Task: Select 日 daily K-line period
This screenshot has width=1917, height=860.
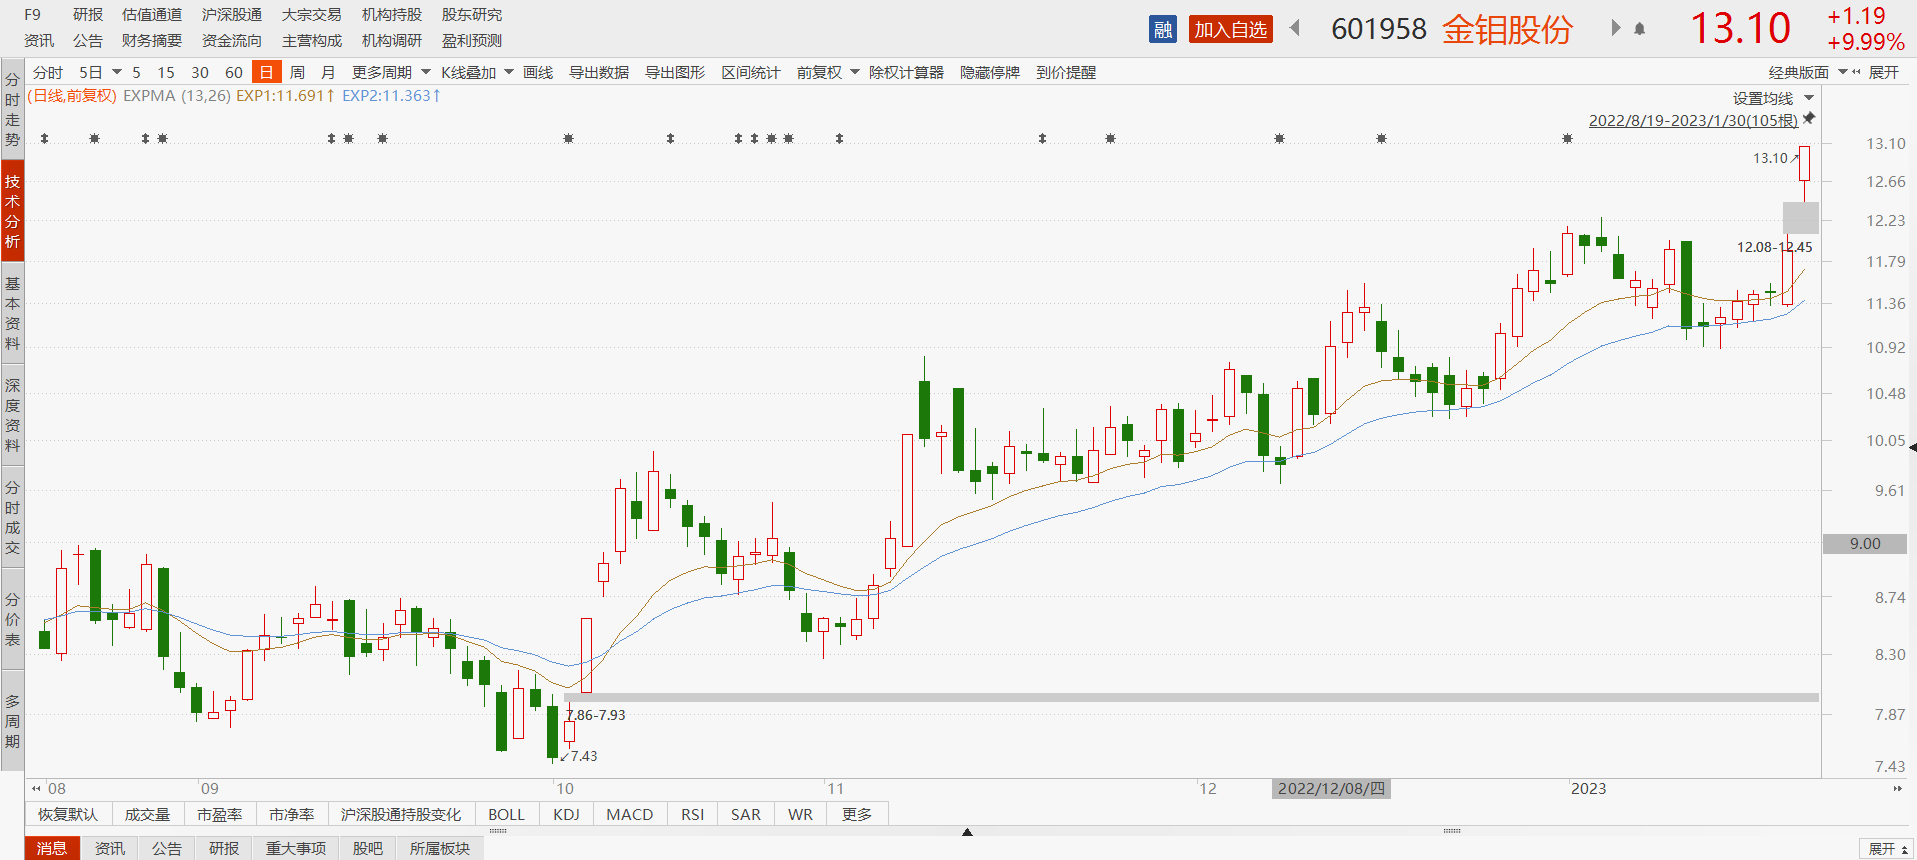Action: tap(266, 72)
